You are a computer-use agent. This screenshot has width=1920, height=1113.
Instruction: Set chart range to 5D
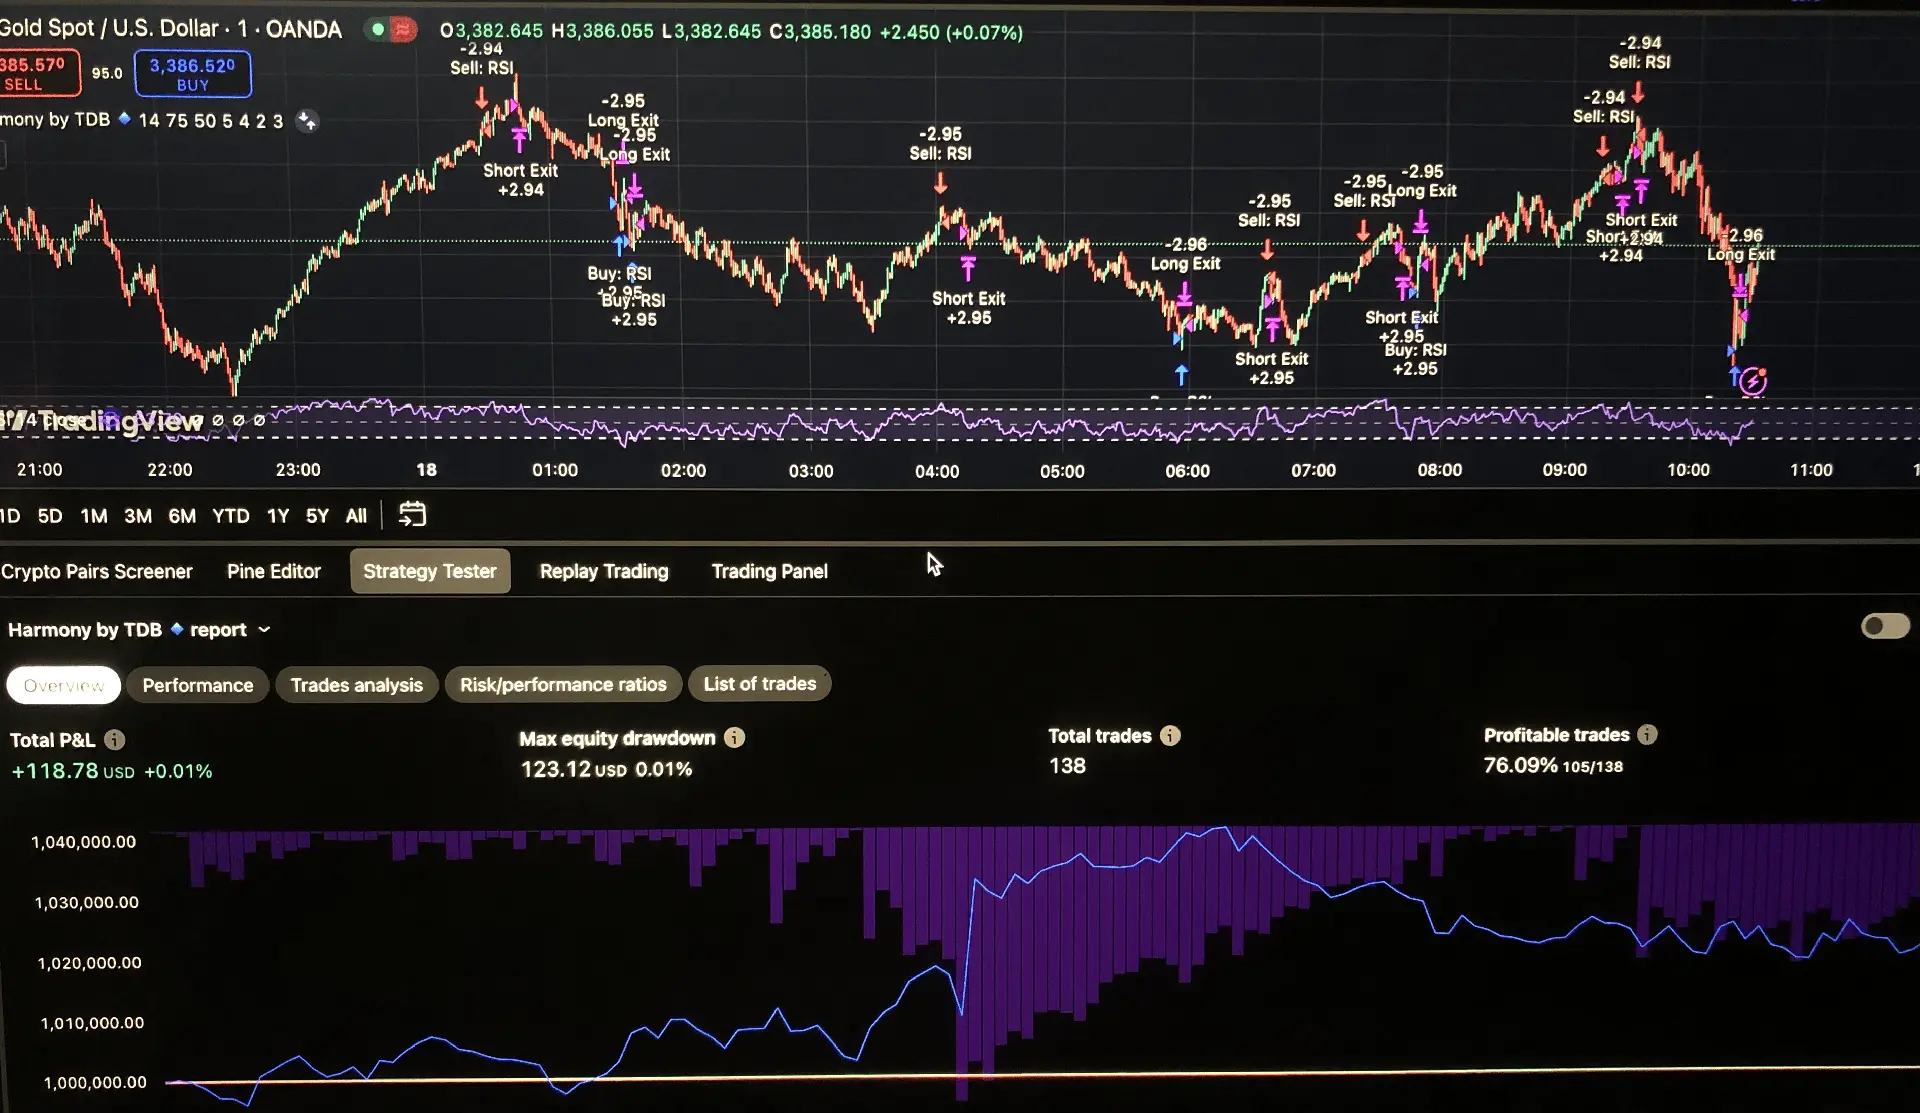50,516
